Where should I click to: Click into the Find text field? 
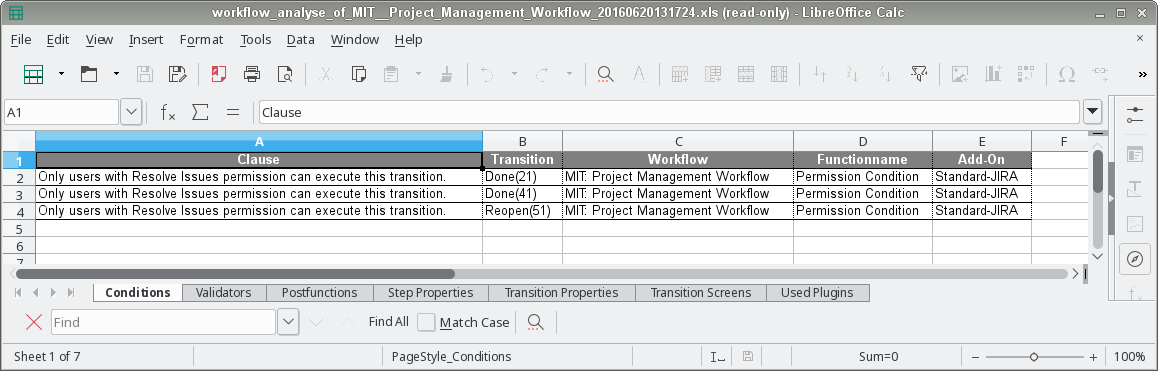click(x=163, y=322)
